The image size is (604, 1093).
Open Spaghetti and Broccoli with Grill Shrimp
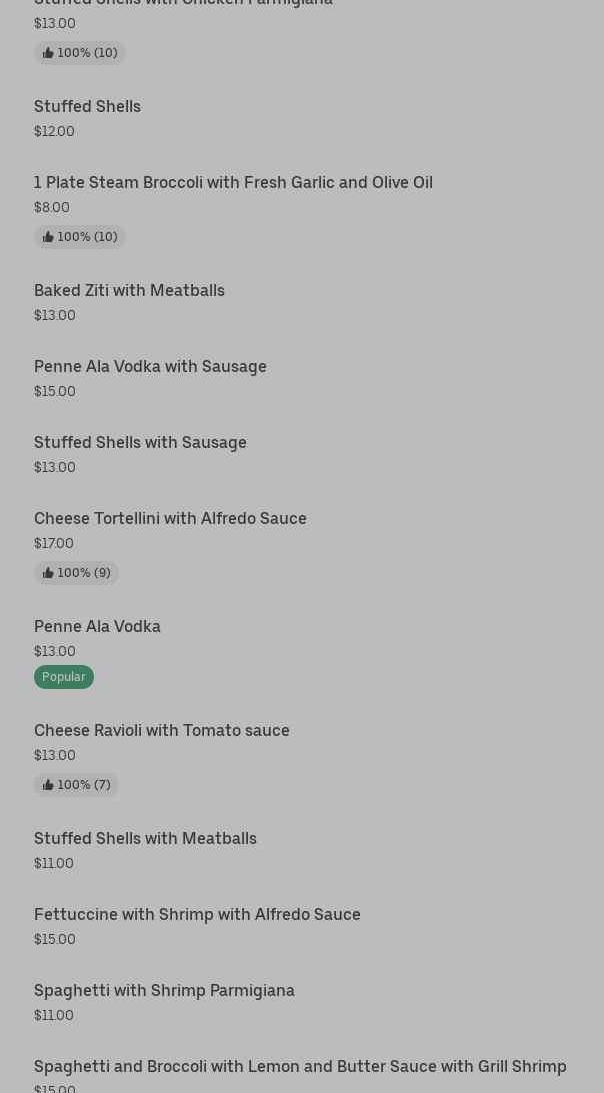pos(300,1066)
